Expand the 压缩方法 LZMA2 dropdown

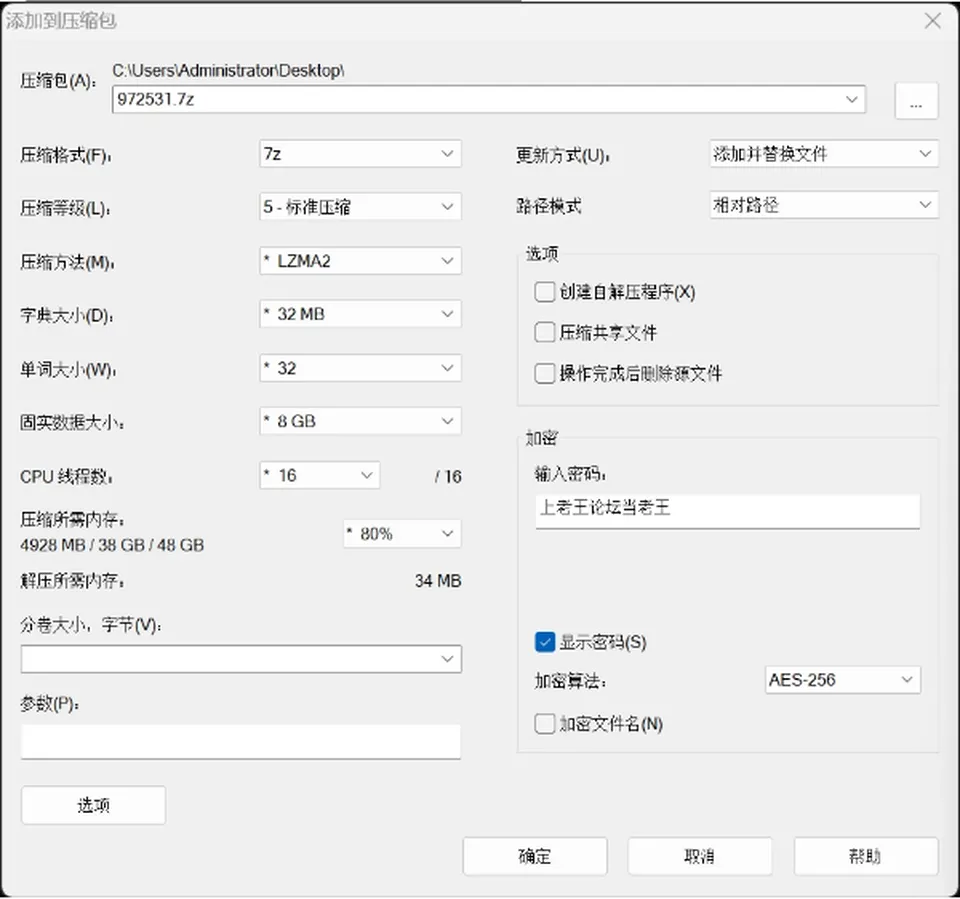pyautogui.click(x=360, y=261)
